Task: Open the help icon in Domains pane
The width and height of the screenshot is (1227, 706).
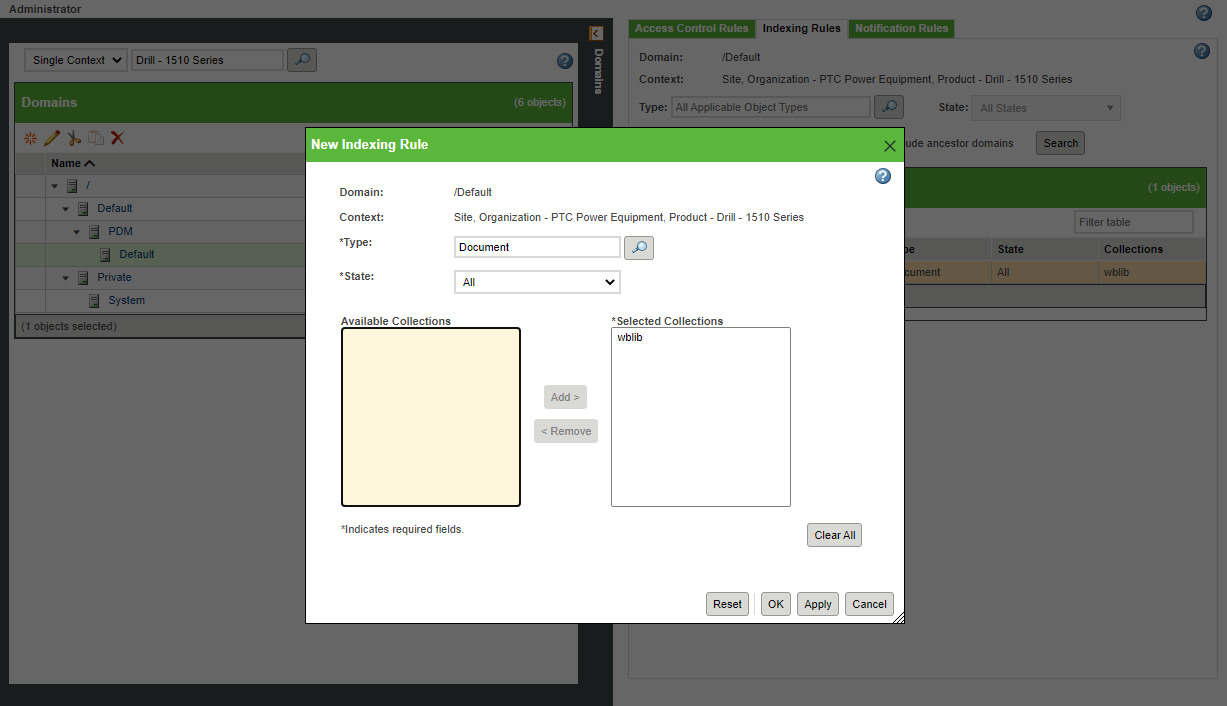Action: click(x=565, y=61)
